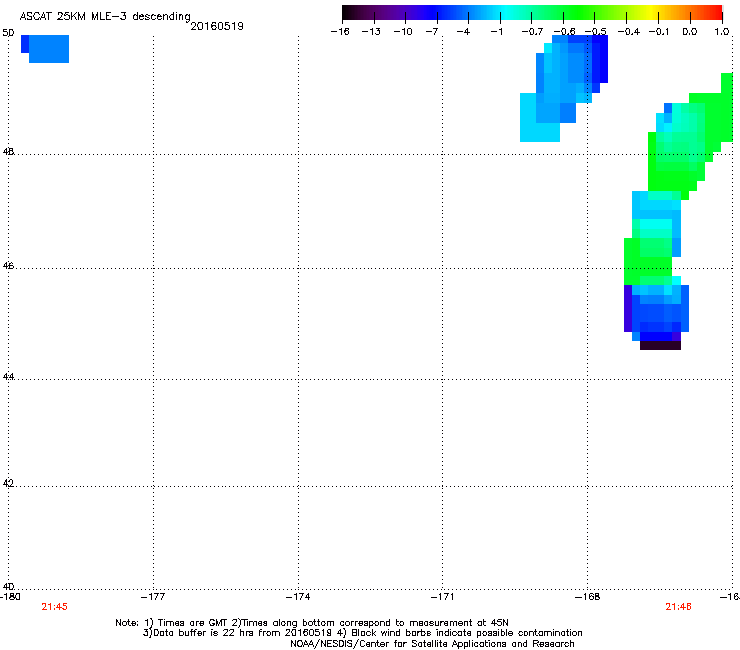Click the dark black data strip near 44.5N
740x650 pixels.
coord(660,346)
